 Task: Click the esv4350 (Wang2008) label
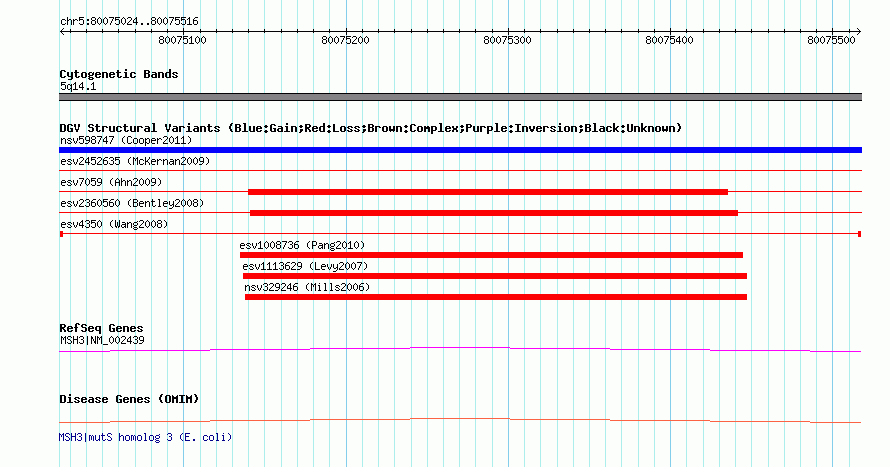tap(114, 224)
